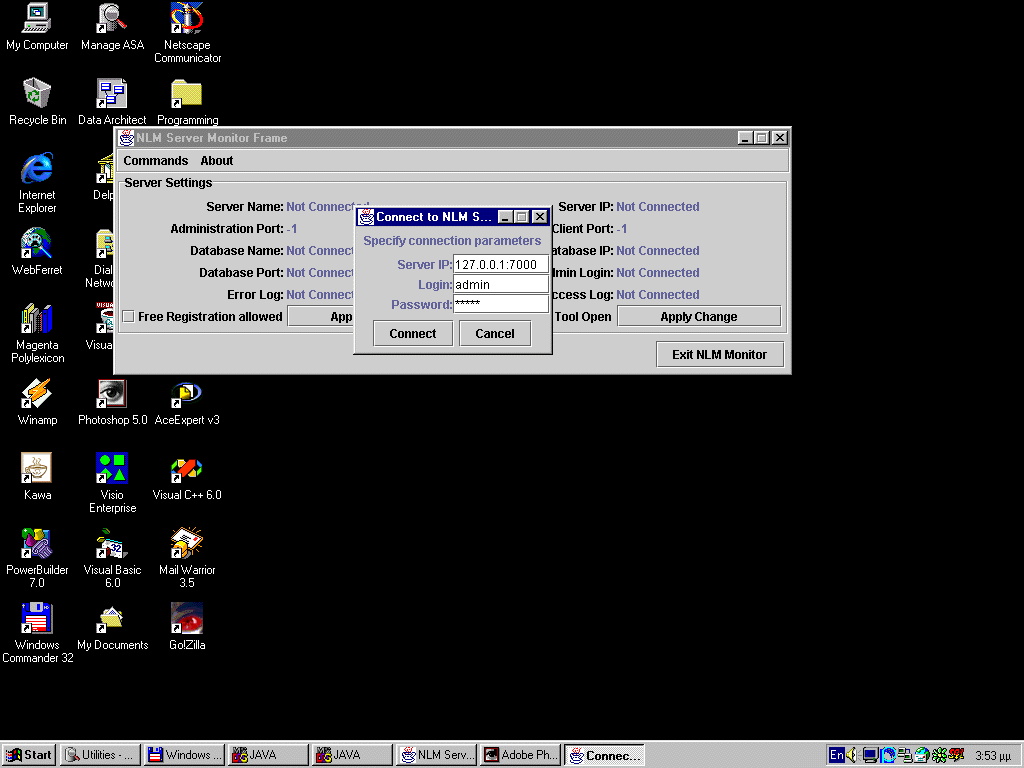Open Visio Enterprise shortcut
The width and height of the screenshot is (1024, 768).
pos(112,483)
